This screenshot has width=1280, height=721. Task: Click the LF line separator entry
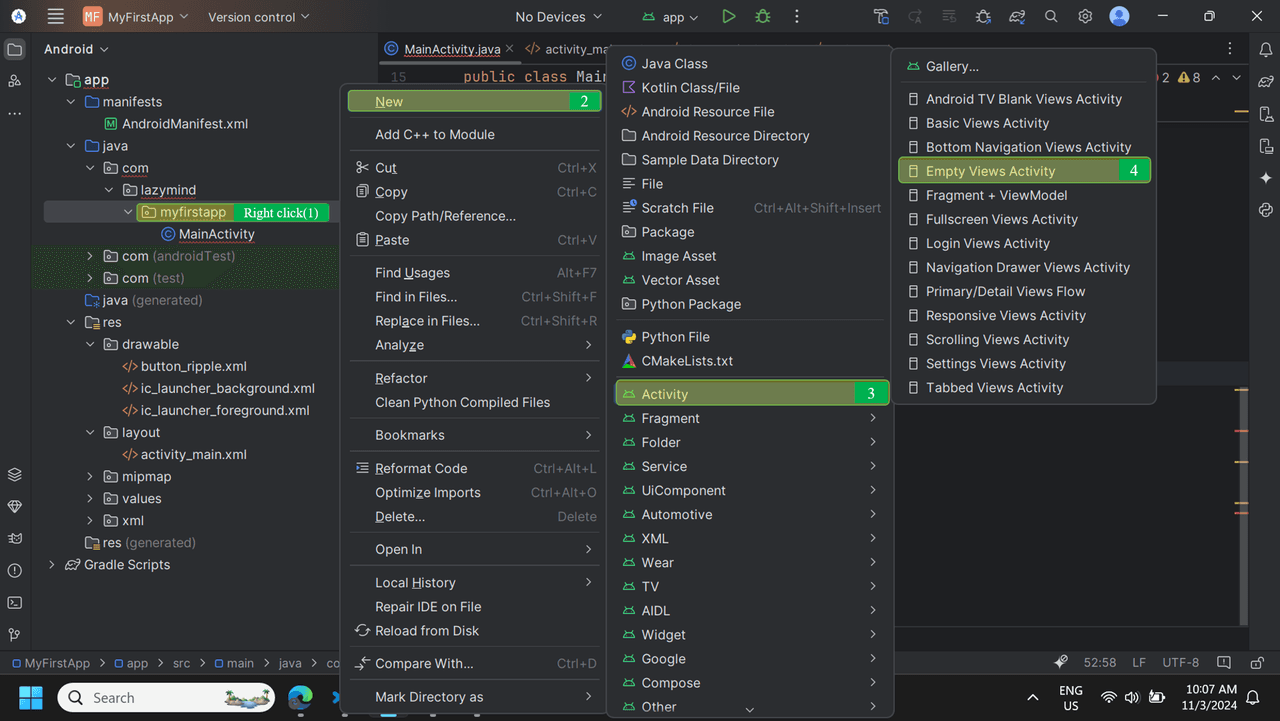tap(1139, 662)
